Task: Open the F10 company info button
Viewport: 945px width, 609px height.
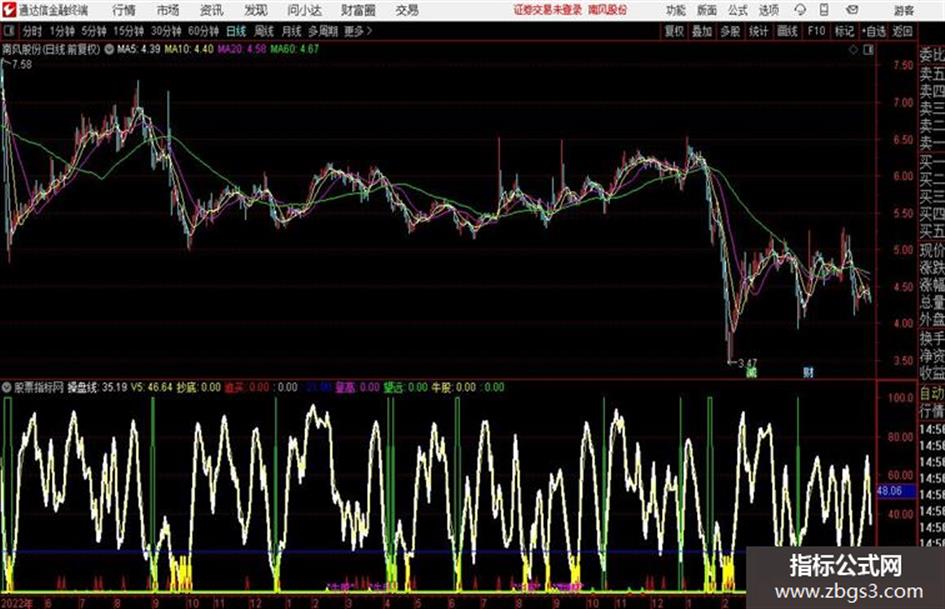Action: [x=817, y=31]
